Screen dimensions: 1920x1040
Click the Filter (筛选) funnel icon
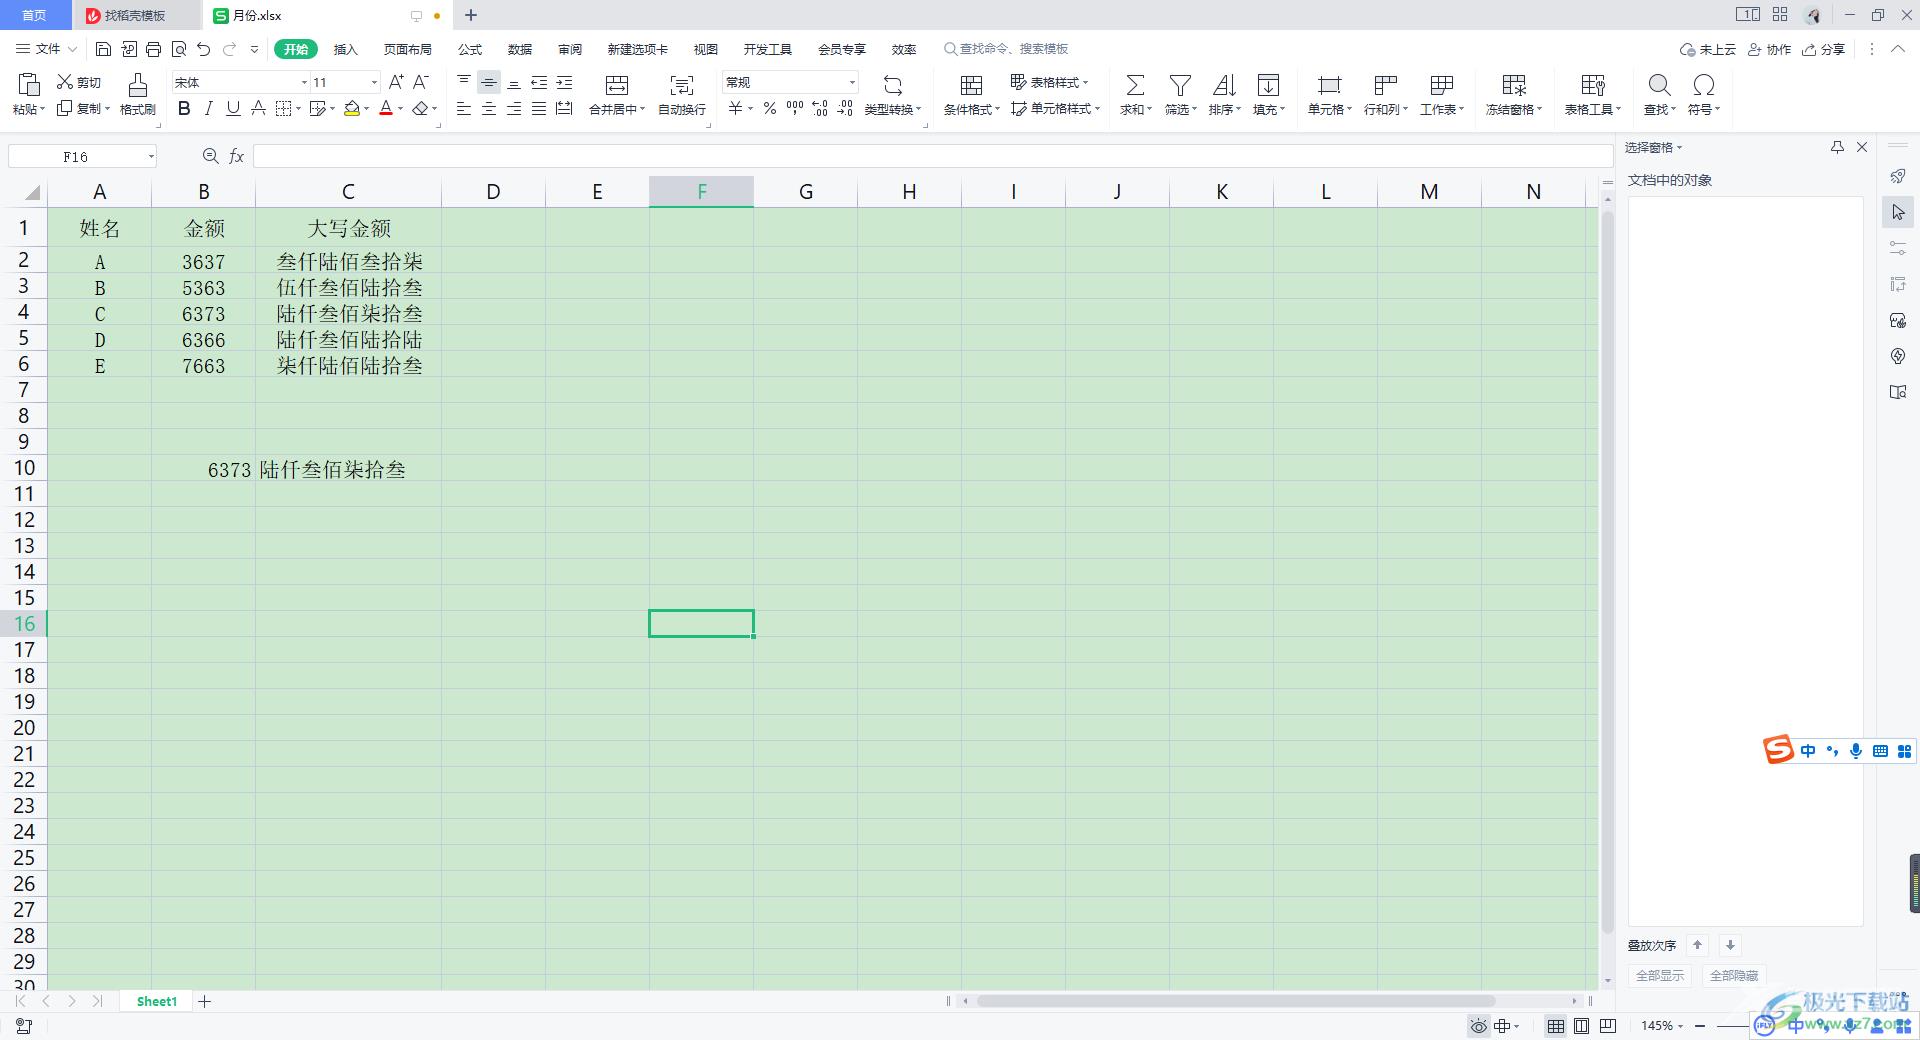(1180, 94)
